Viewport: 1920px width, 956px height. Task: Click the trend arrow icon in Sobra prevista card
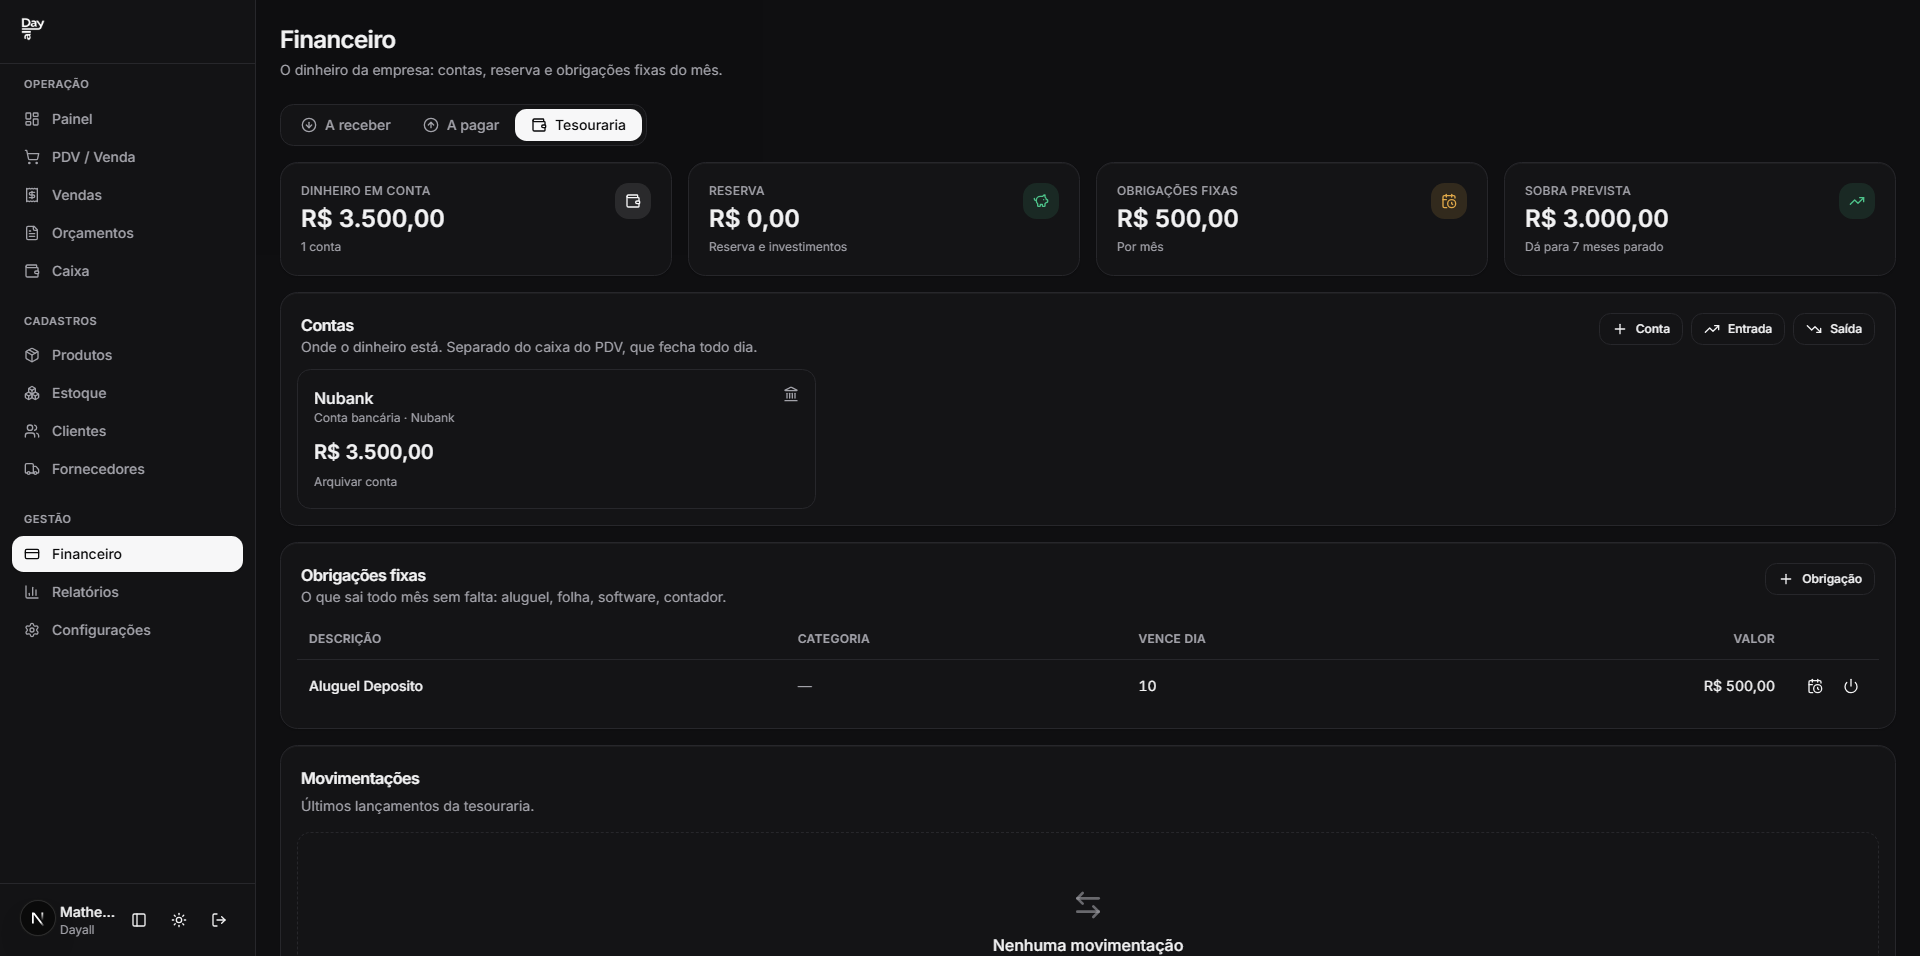tap(1857, 201)
